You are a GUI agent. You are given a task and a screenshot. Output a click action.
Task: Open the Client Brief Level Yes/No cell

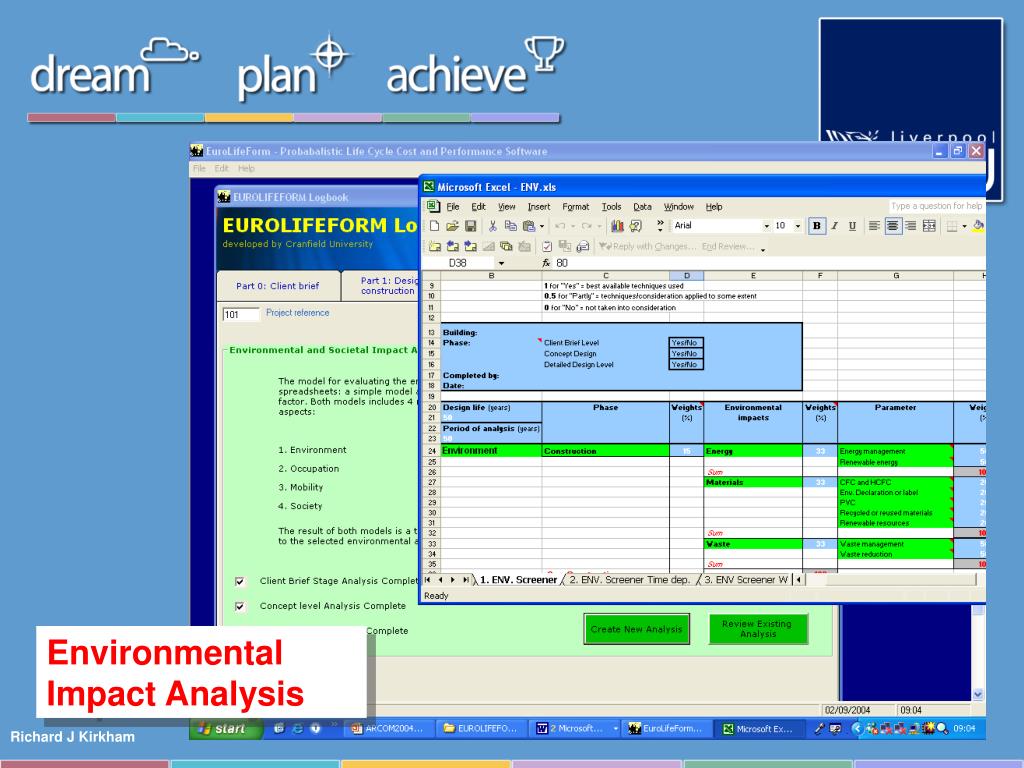(686, 342)
